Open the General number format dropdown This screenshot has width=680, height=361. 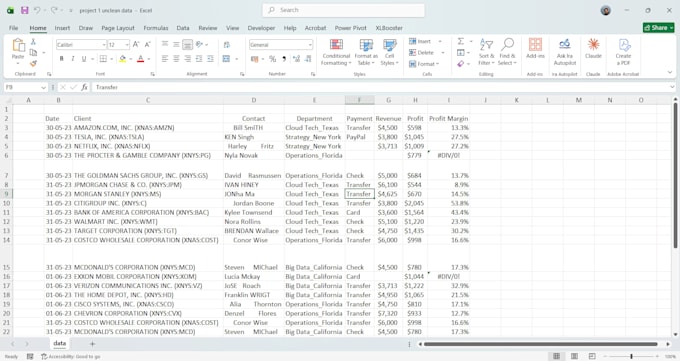[x=310, y=45]
